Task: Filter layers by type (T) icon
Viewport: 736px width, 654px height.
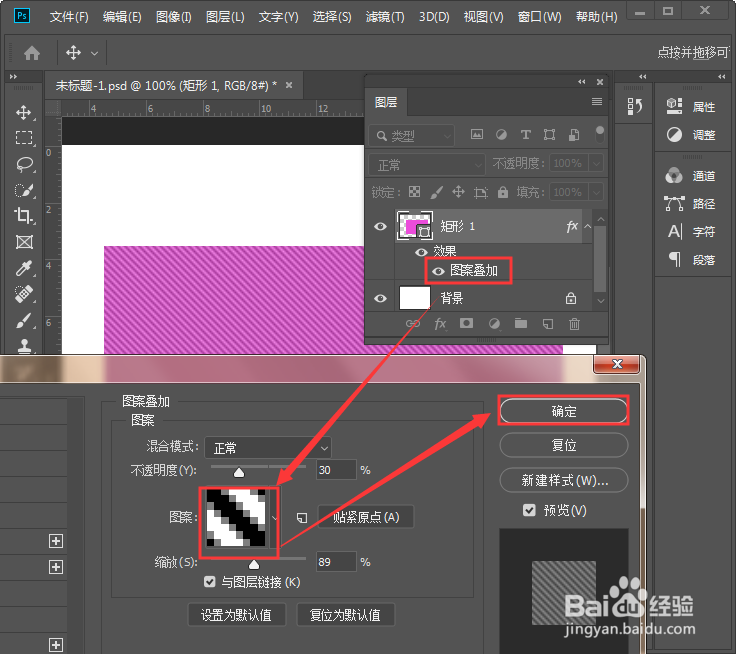Action: point(525,135)
